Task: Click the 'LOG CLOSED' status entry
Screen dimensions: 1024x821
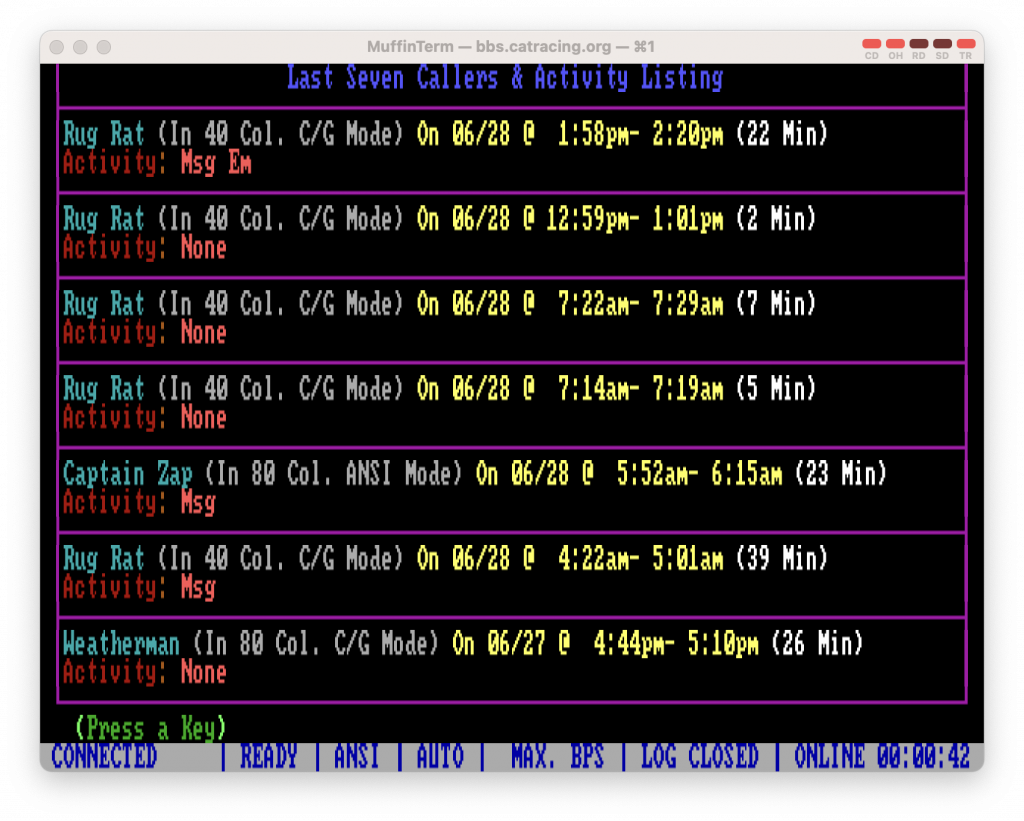Action: point(699,757)
